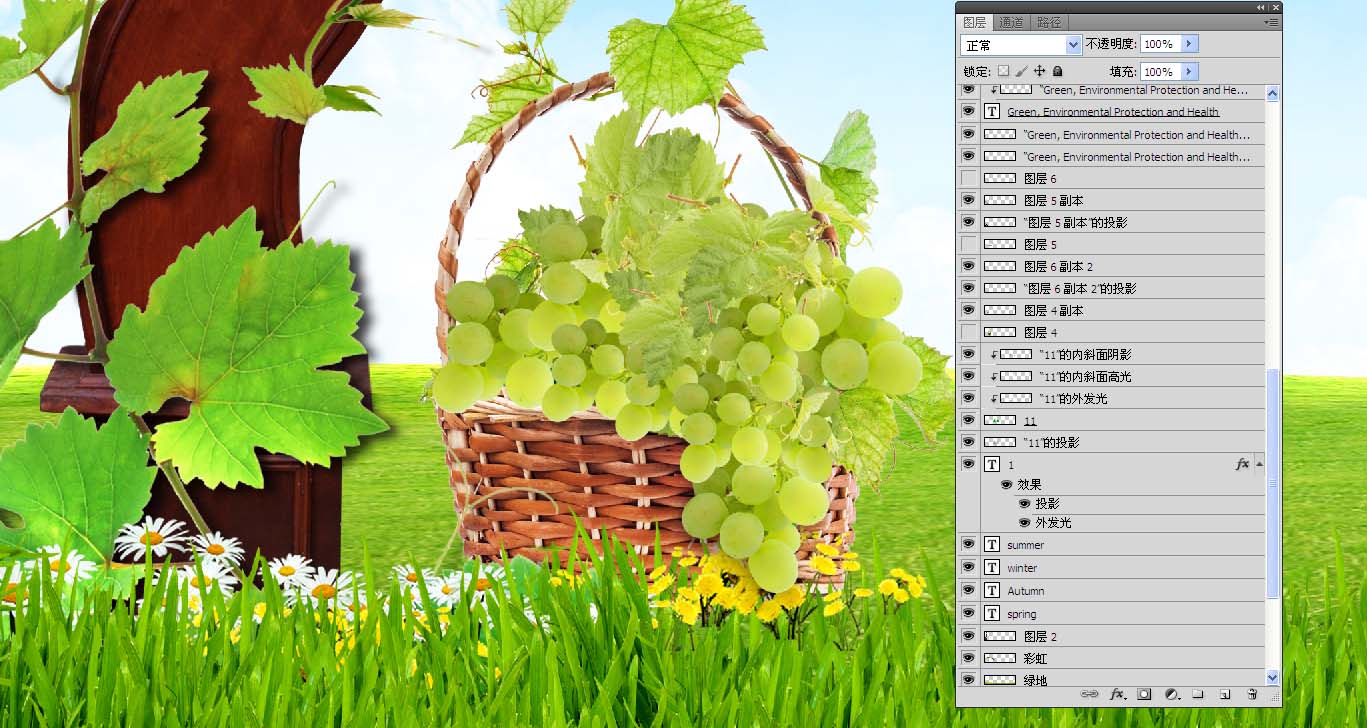Image resolution: width=1367 pixels, height=728 pixels.
Task: Click the layers panel scrollbar thumb
Action: click(x=1273, y=483)
